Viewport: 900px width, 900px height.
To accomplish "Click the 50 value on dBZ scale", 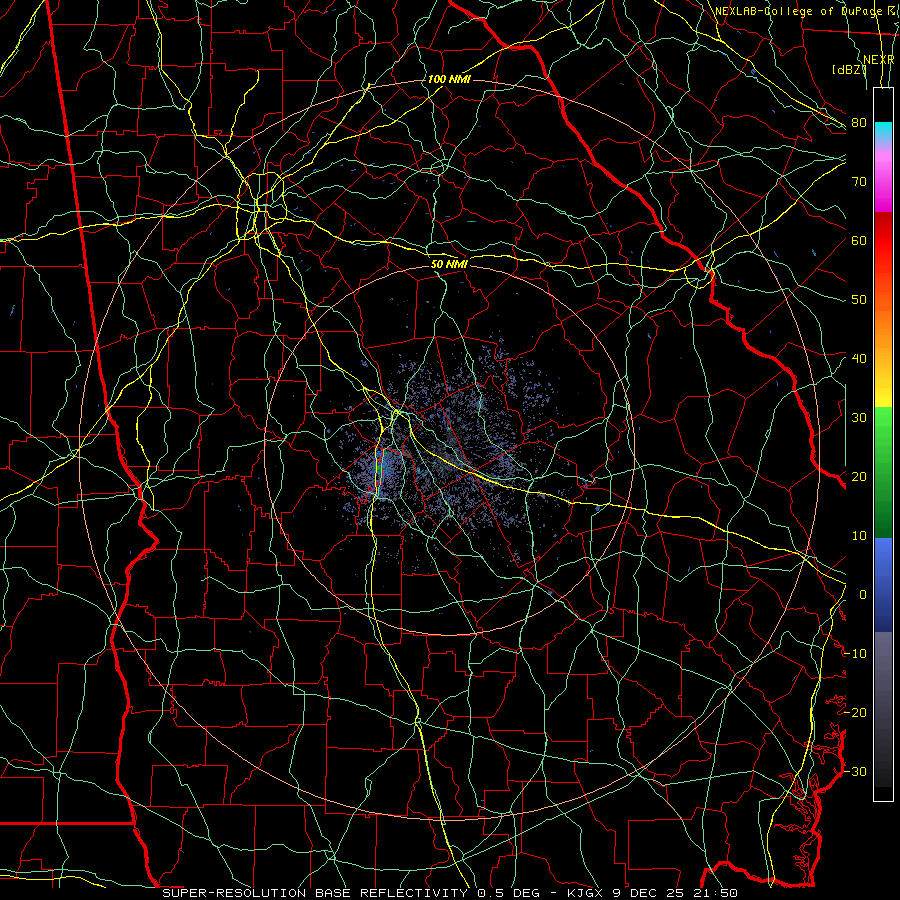I will point(859,300).
